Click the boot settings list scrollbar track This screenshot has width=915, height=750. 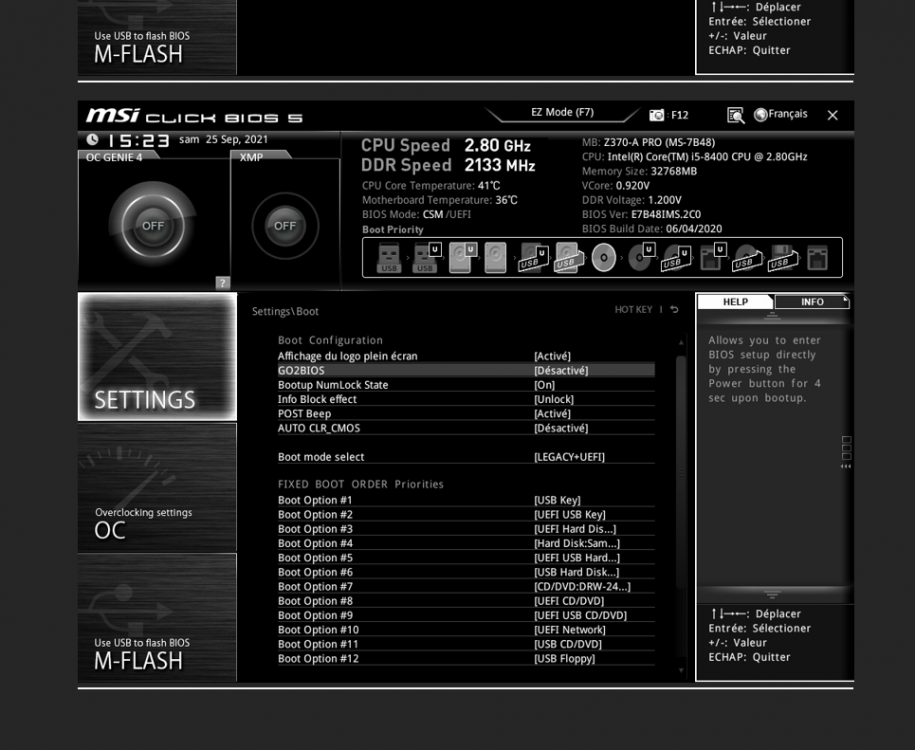681,507
